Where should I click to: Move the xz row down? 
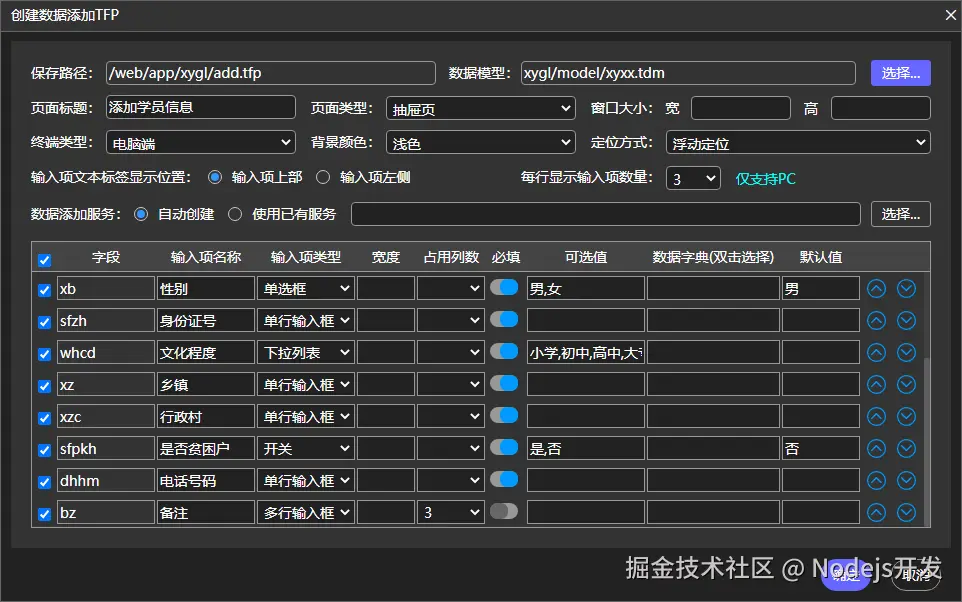(906, 384)
